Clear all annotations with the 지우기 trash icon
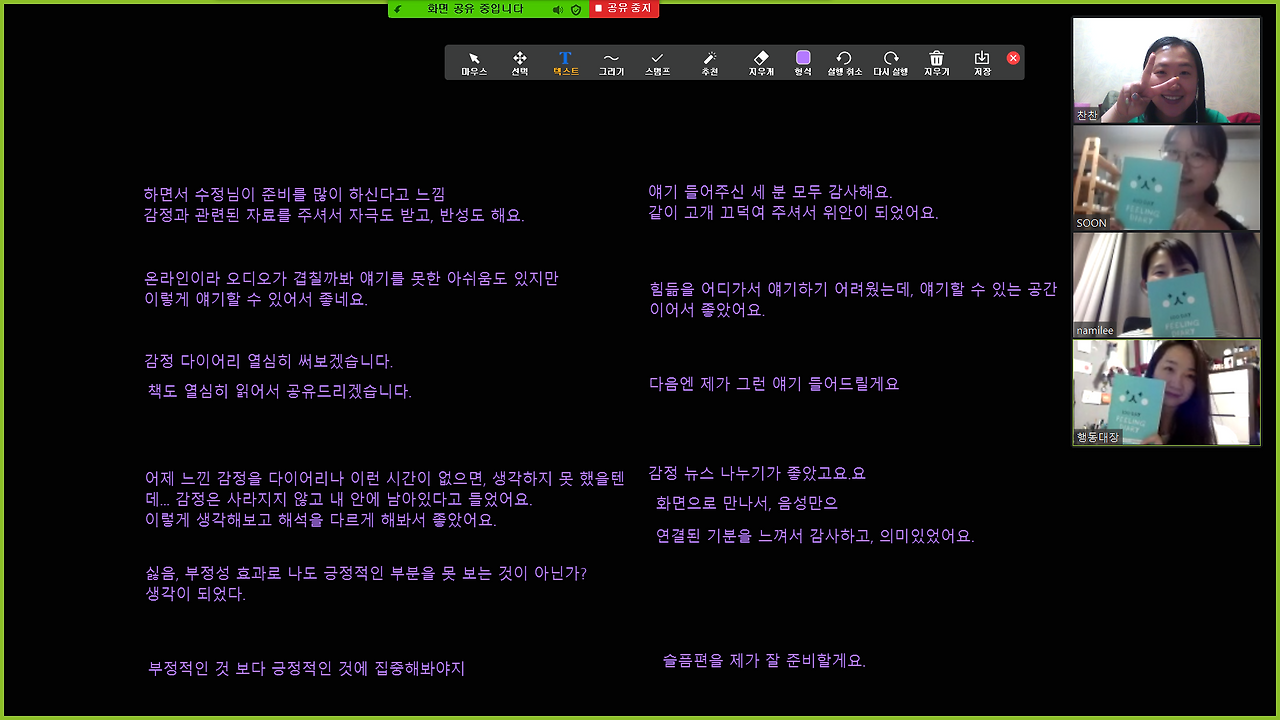 pos(937,62)
